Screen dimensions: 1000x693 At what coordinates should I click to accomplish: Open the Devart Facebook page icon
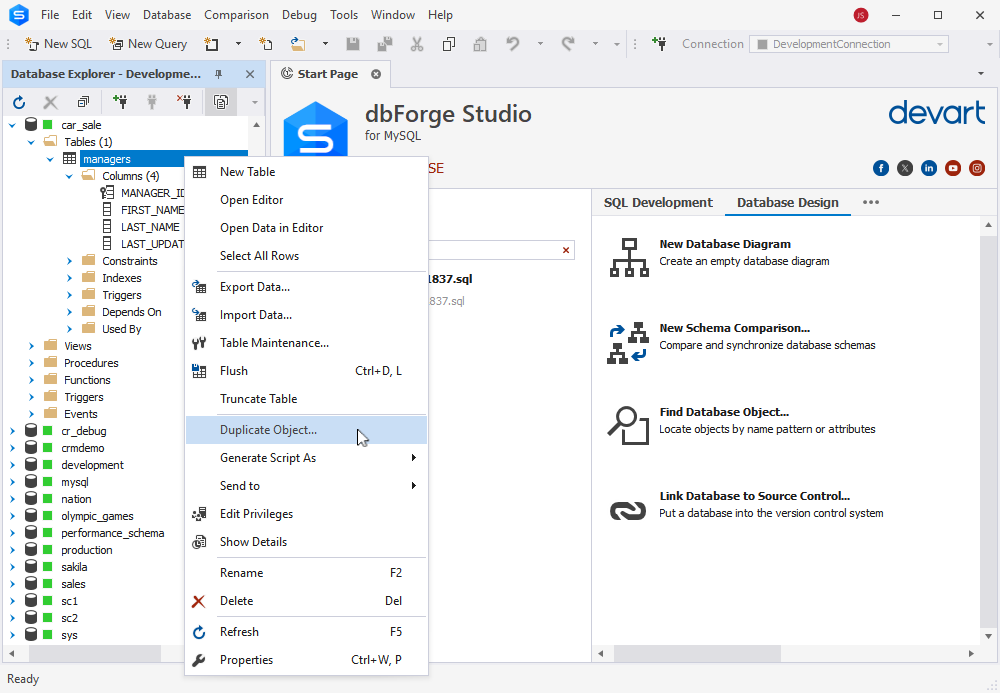[881, 168]
